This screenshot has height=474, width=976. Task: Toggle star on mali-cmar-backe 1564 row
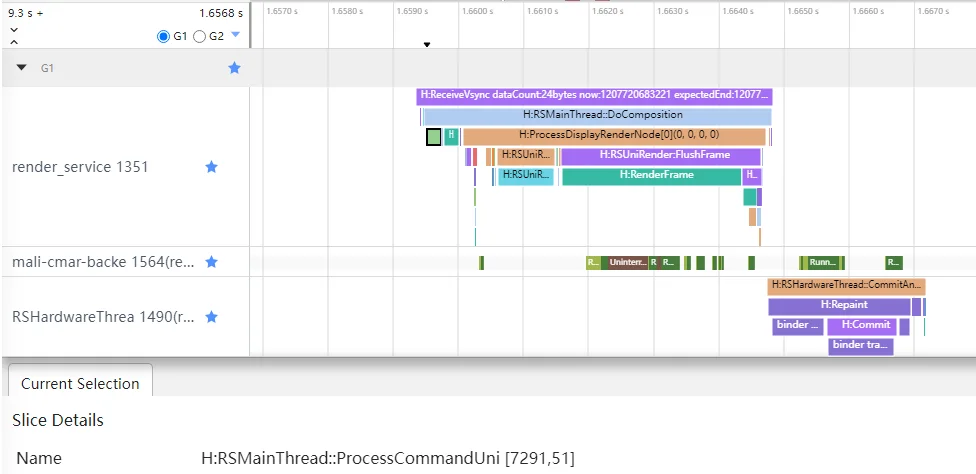[212, 262]
